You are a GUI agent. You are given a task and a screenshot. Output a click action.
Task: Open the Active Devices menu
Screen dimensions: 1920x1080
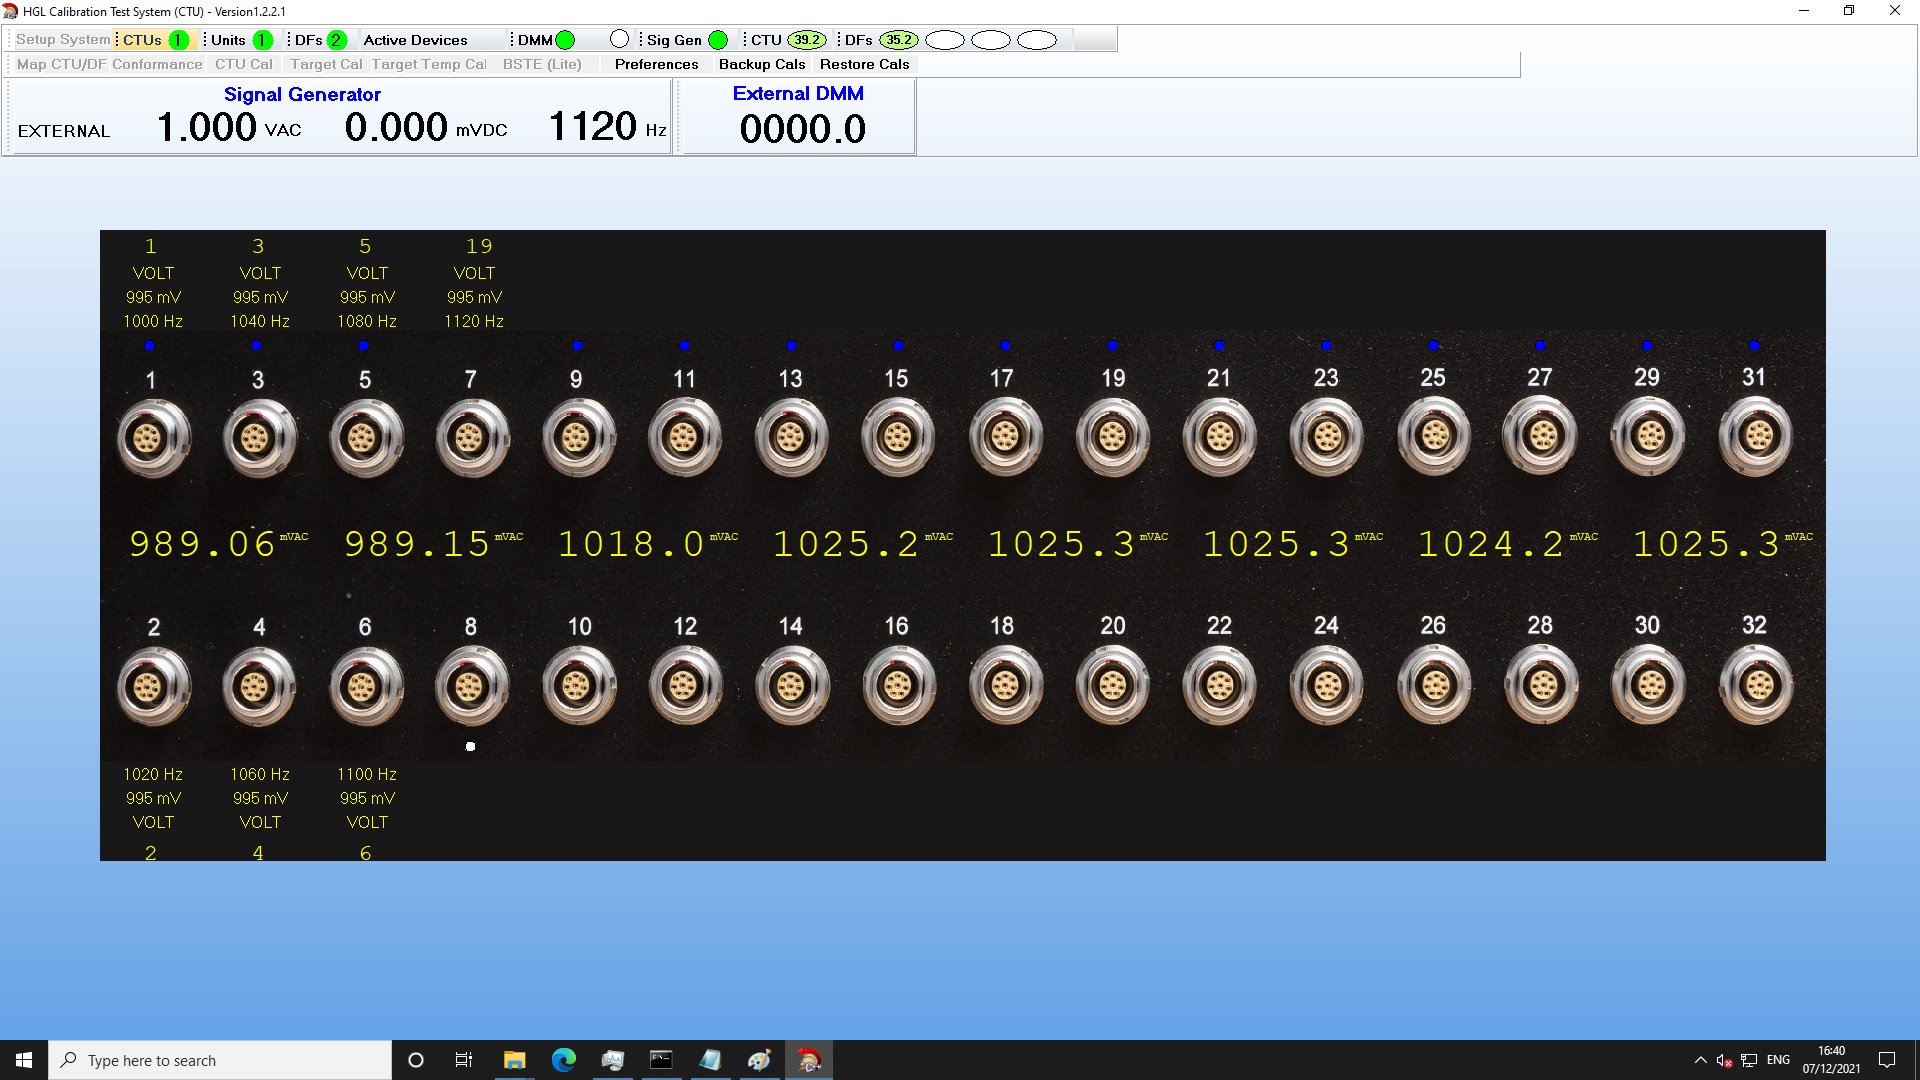tap(415, 40)
